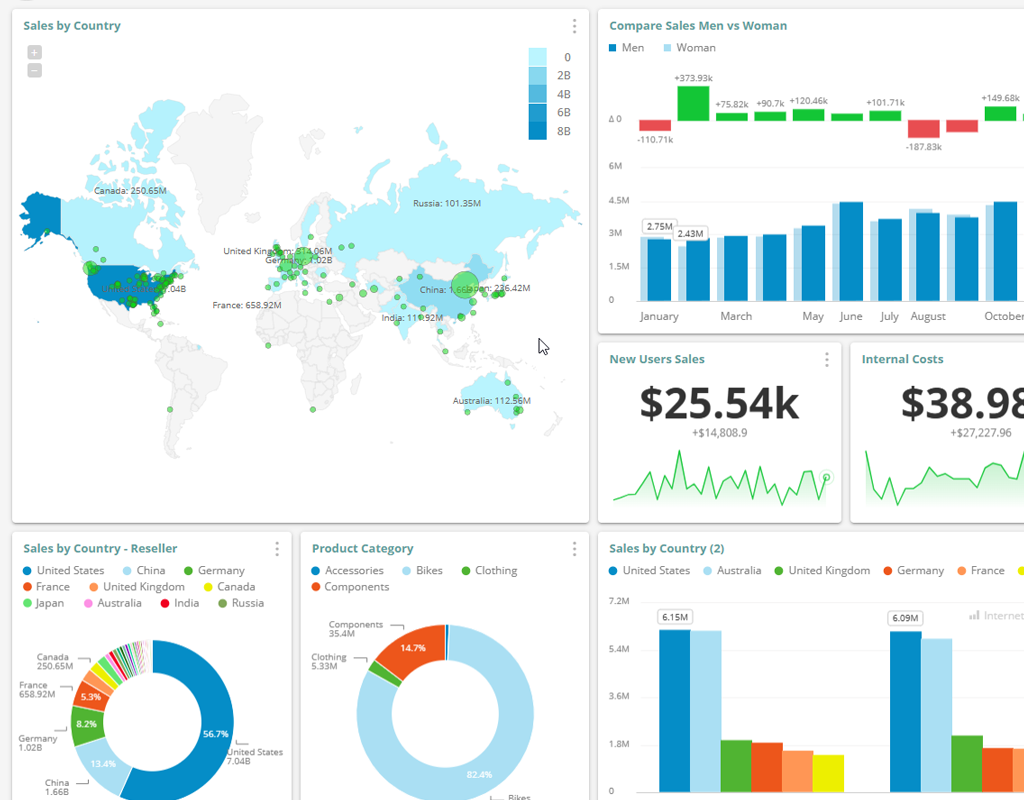Open Sales by Country - Reseller options menu
This screenshot has height=800, width=1024.
277,548
